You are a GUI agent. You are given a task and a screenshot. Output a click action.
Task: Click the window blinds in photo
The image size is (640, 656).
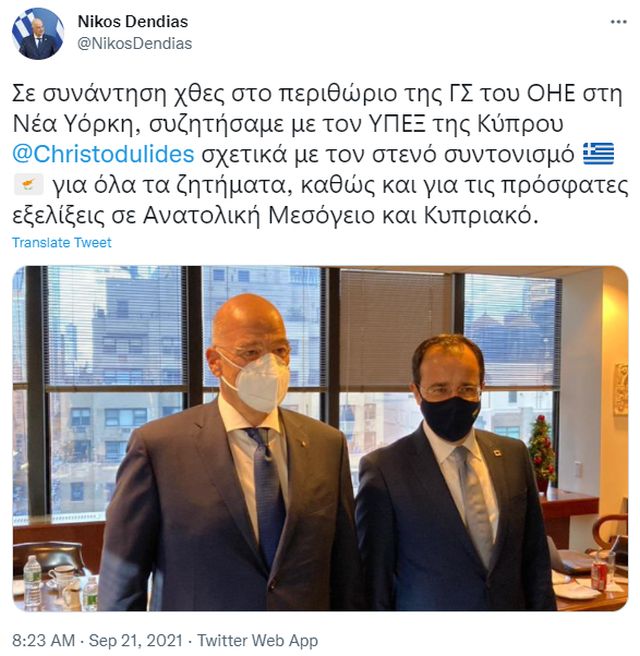pyautogui.click(x=395, y=329)
